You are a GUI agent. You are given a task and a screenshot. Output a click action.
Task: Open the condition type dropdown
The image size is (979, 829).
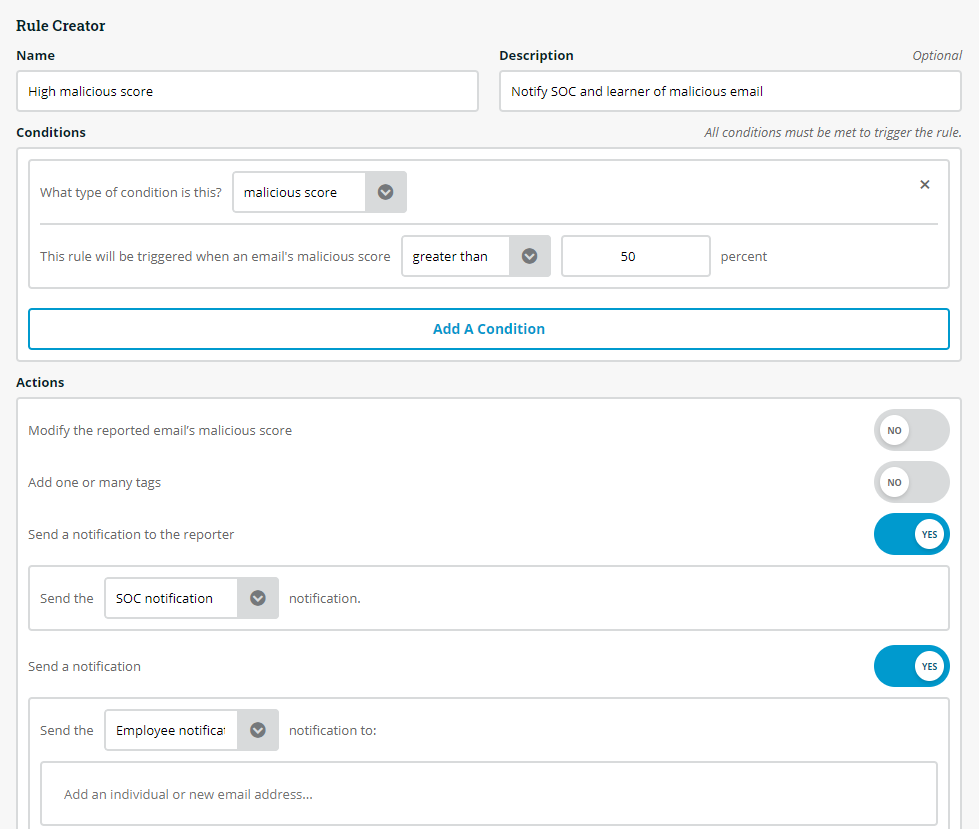(x=300, y=193)
